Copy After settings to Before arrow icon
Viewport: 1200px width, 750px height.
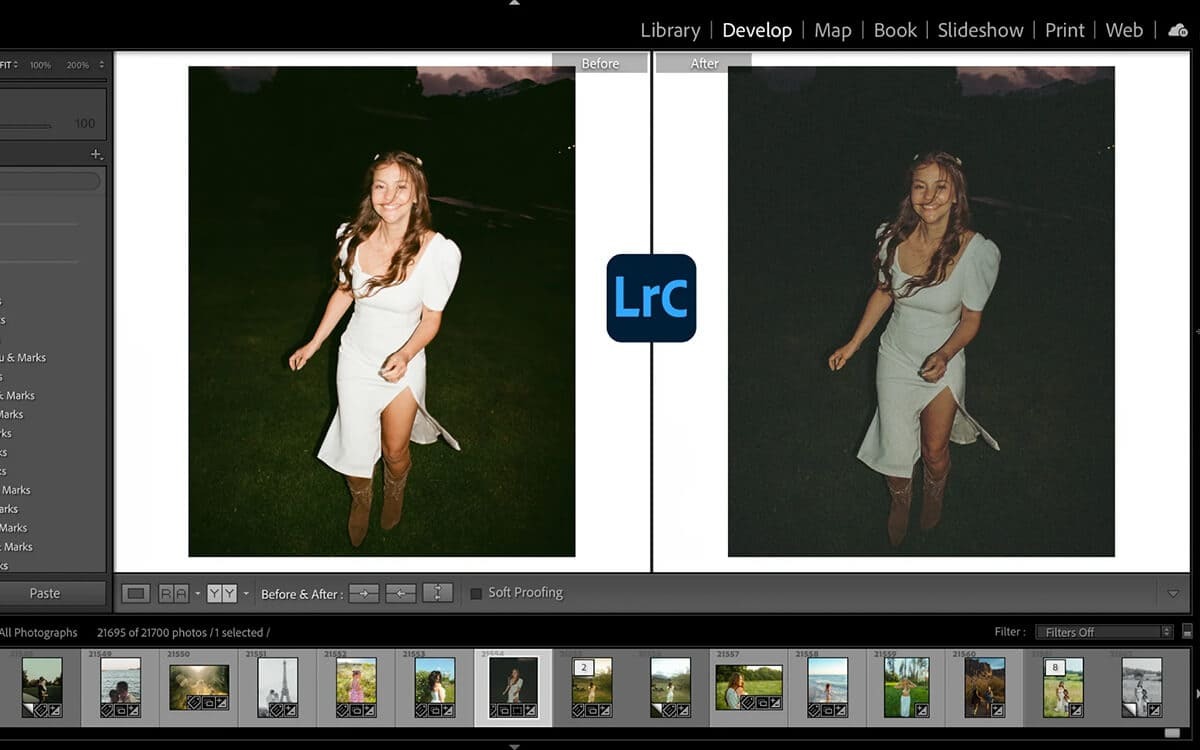[x=400, y=593]
